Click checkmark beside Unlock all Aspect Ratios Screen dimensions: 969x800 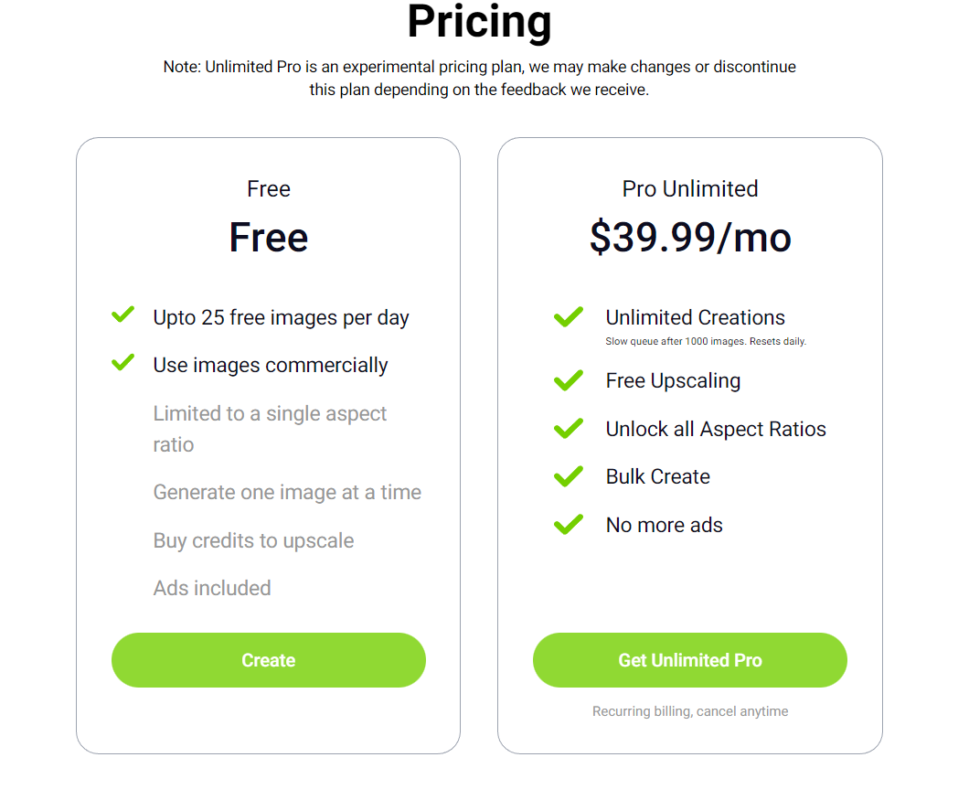coord(568,429)
